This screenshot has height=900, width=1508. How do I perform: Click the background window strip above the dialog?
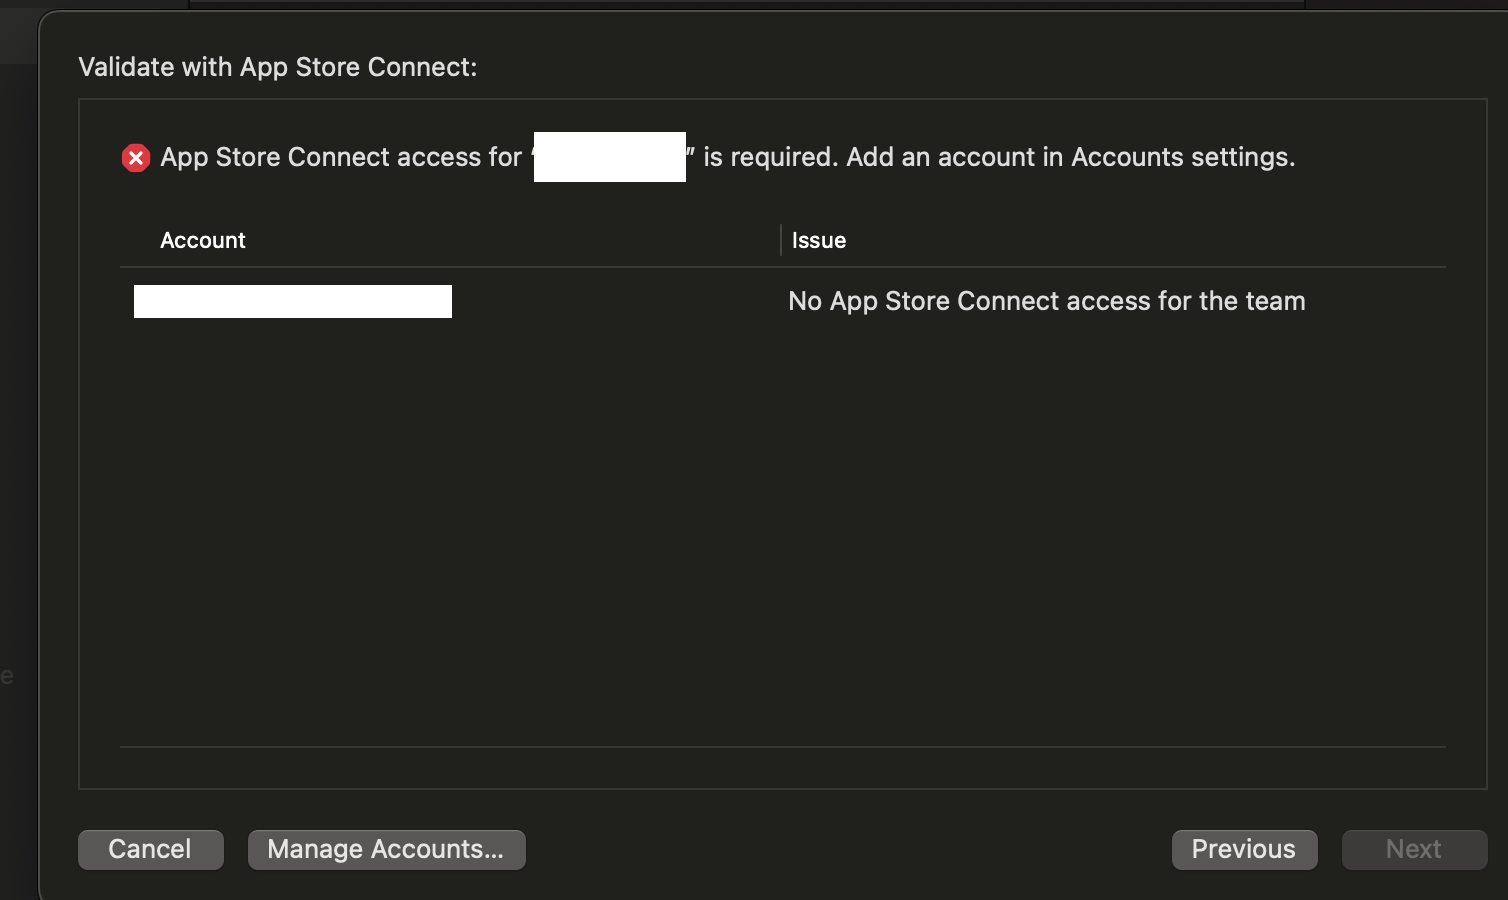(x=746, y=4)
